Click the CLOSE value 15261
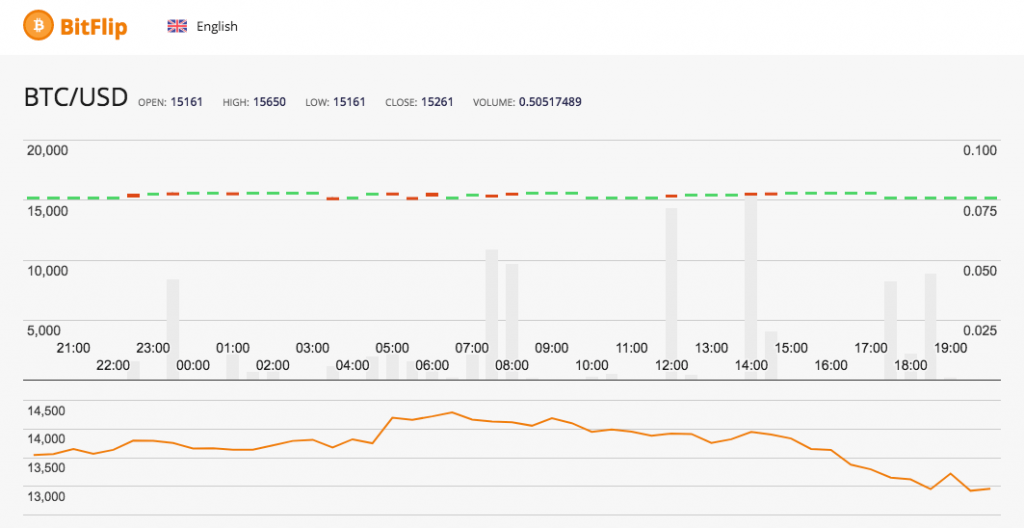 click(437, 102)
